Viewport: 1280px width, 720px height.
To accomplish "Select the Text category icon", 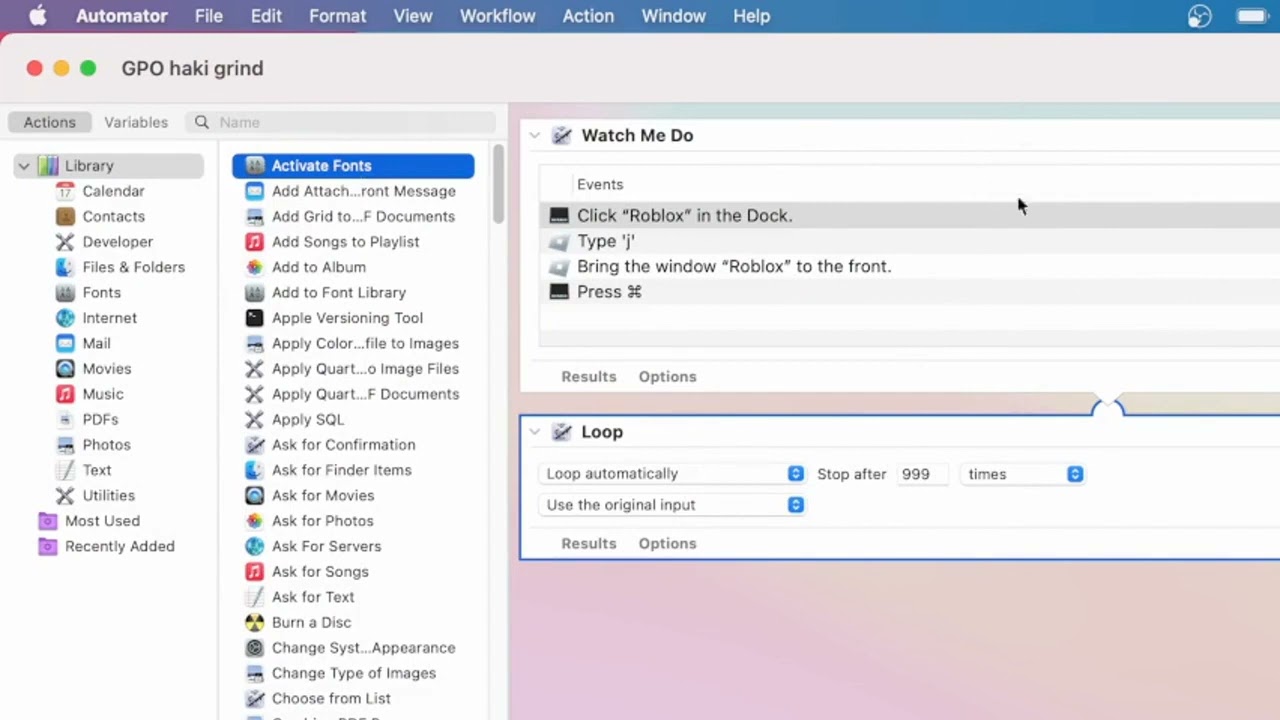I will tap(65, 470).
